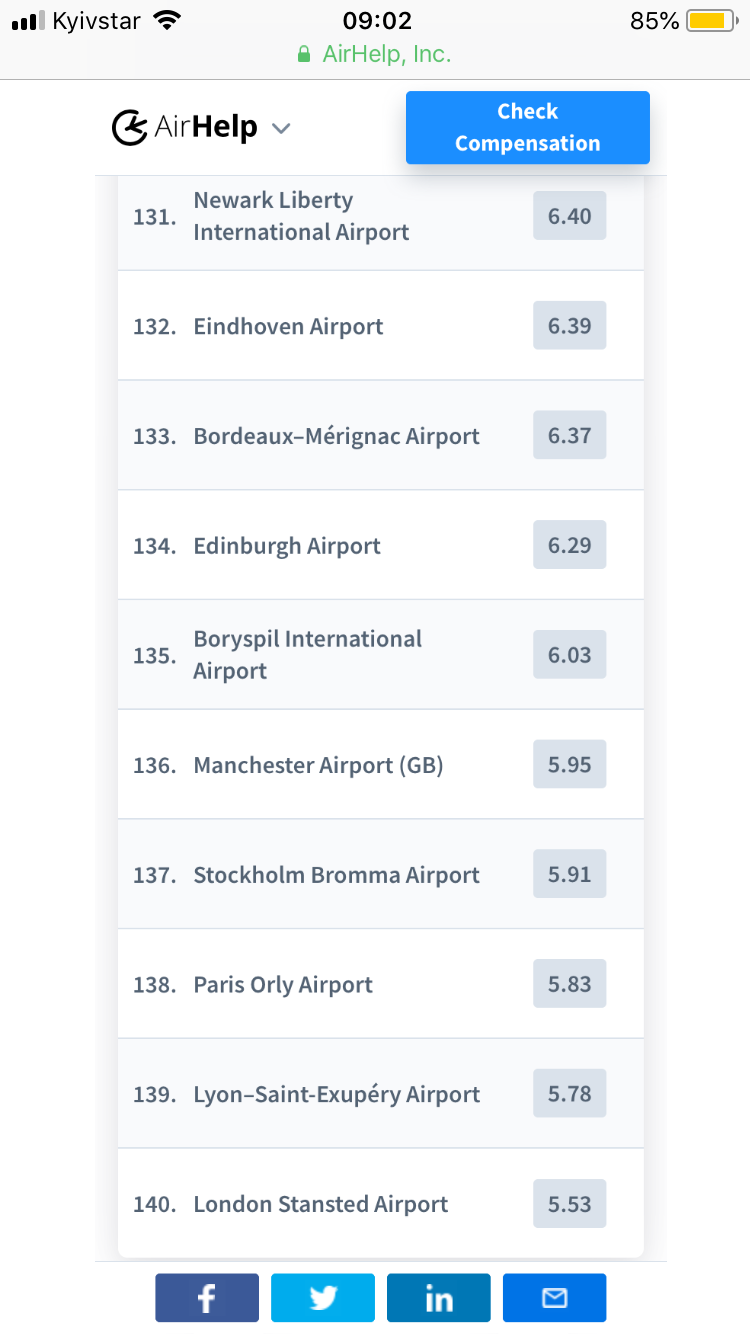The width and height of the screenshot is (750, 1334).
Task: Select Eindhoven Airport entry
Action: (x=288, y=326)
